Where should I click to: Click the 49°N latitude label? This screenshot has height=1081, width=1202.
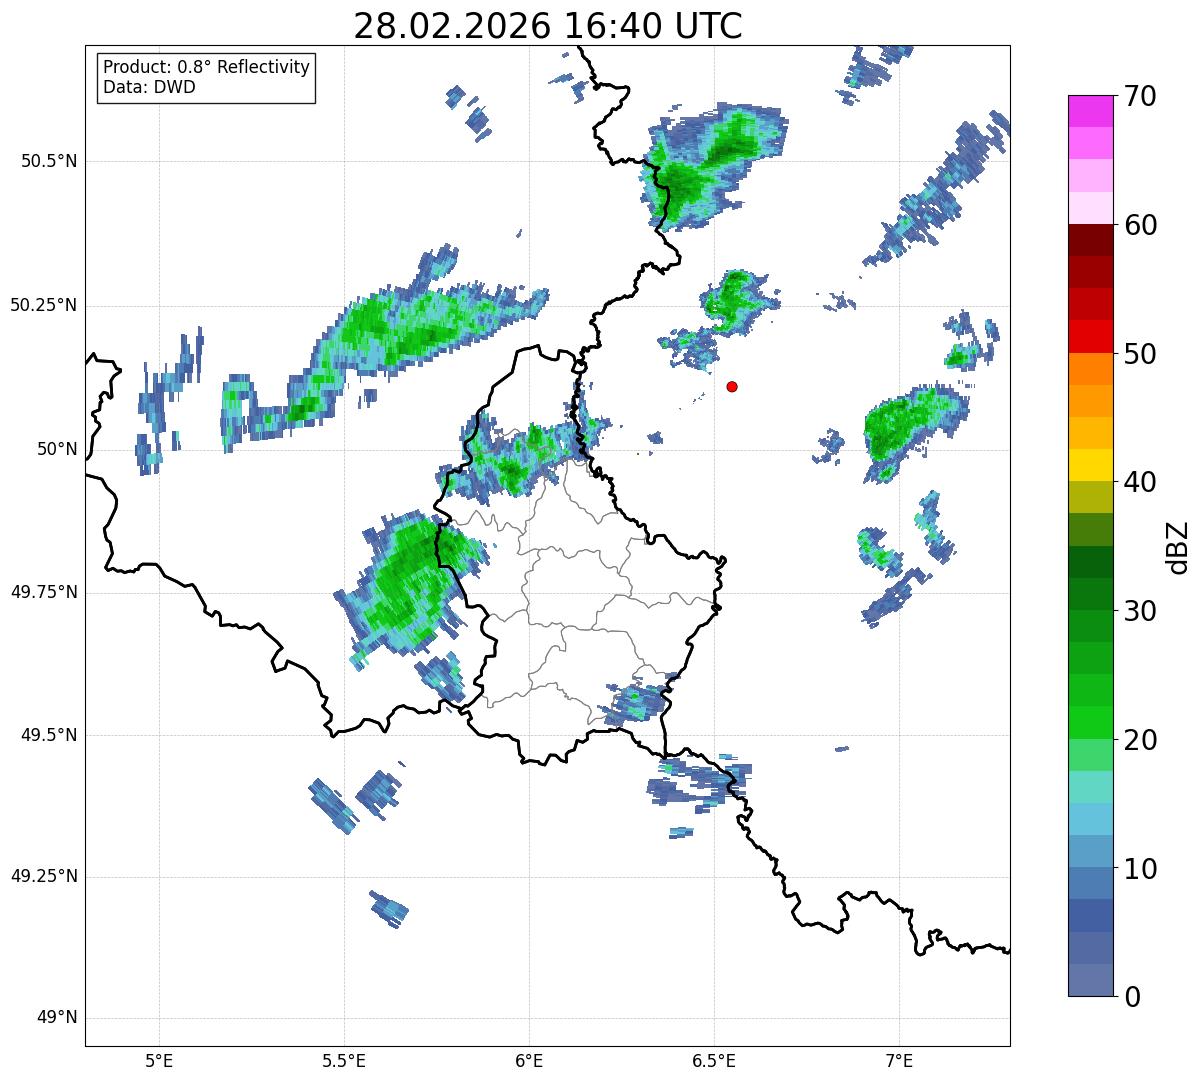point(57,1018)
